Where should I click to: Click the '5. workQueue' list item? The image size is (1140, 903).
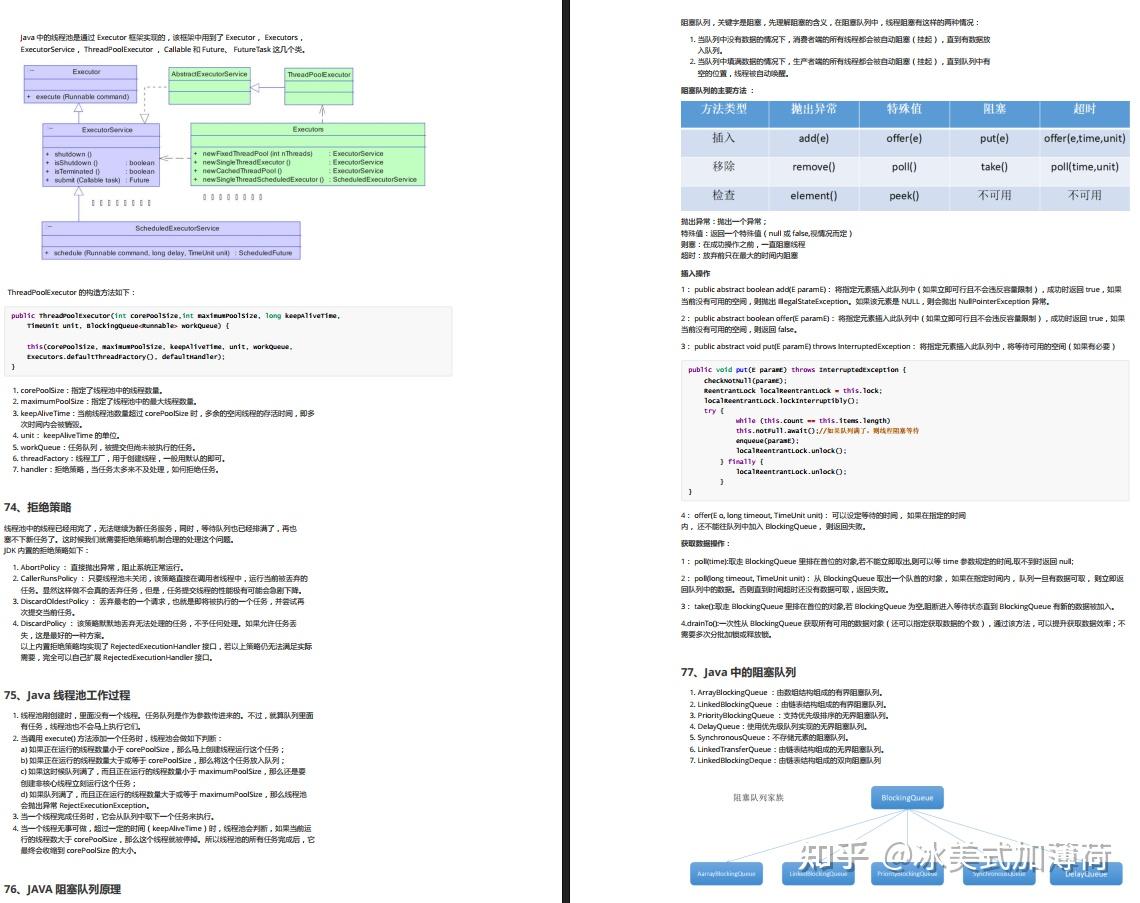click(103, 447)
